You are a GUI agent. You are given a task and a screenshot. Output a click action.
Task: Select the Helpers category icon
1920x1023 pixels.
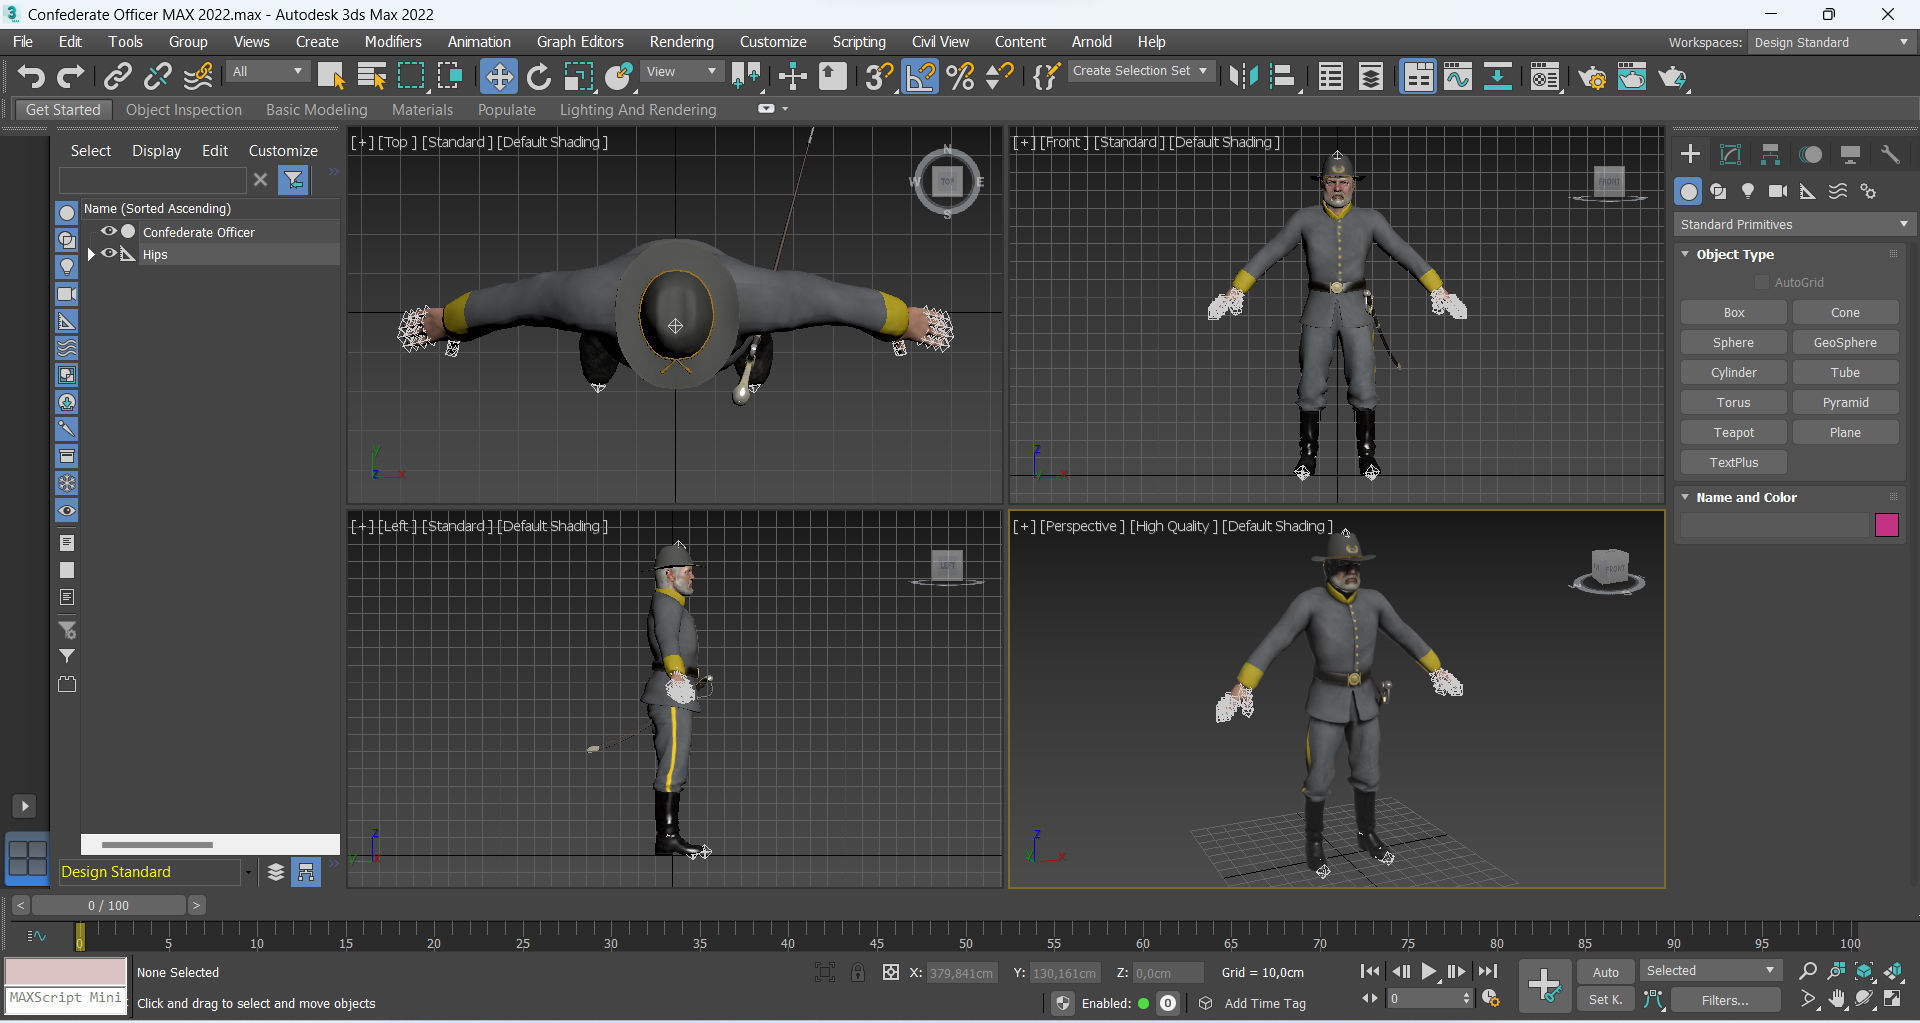coord(1808,191)
